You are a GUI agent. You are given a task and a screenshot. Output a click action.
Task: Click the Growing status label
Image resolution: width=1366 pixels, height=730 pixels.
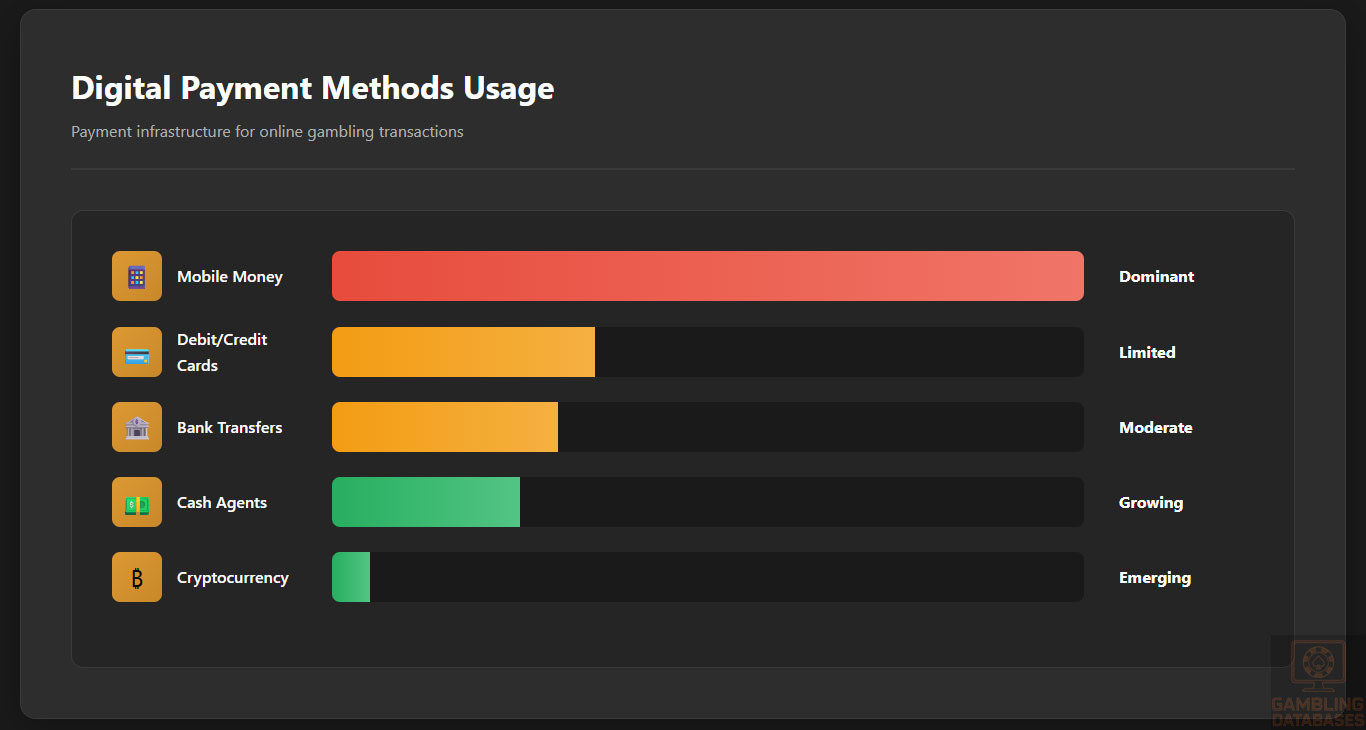pos(1150,503)
